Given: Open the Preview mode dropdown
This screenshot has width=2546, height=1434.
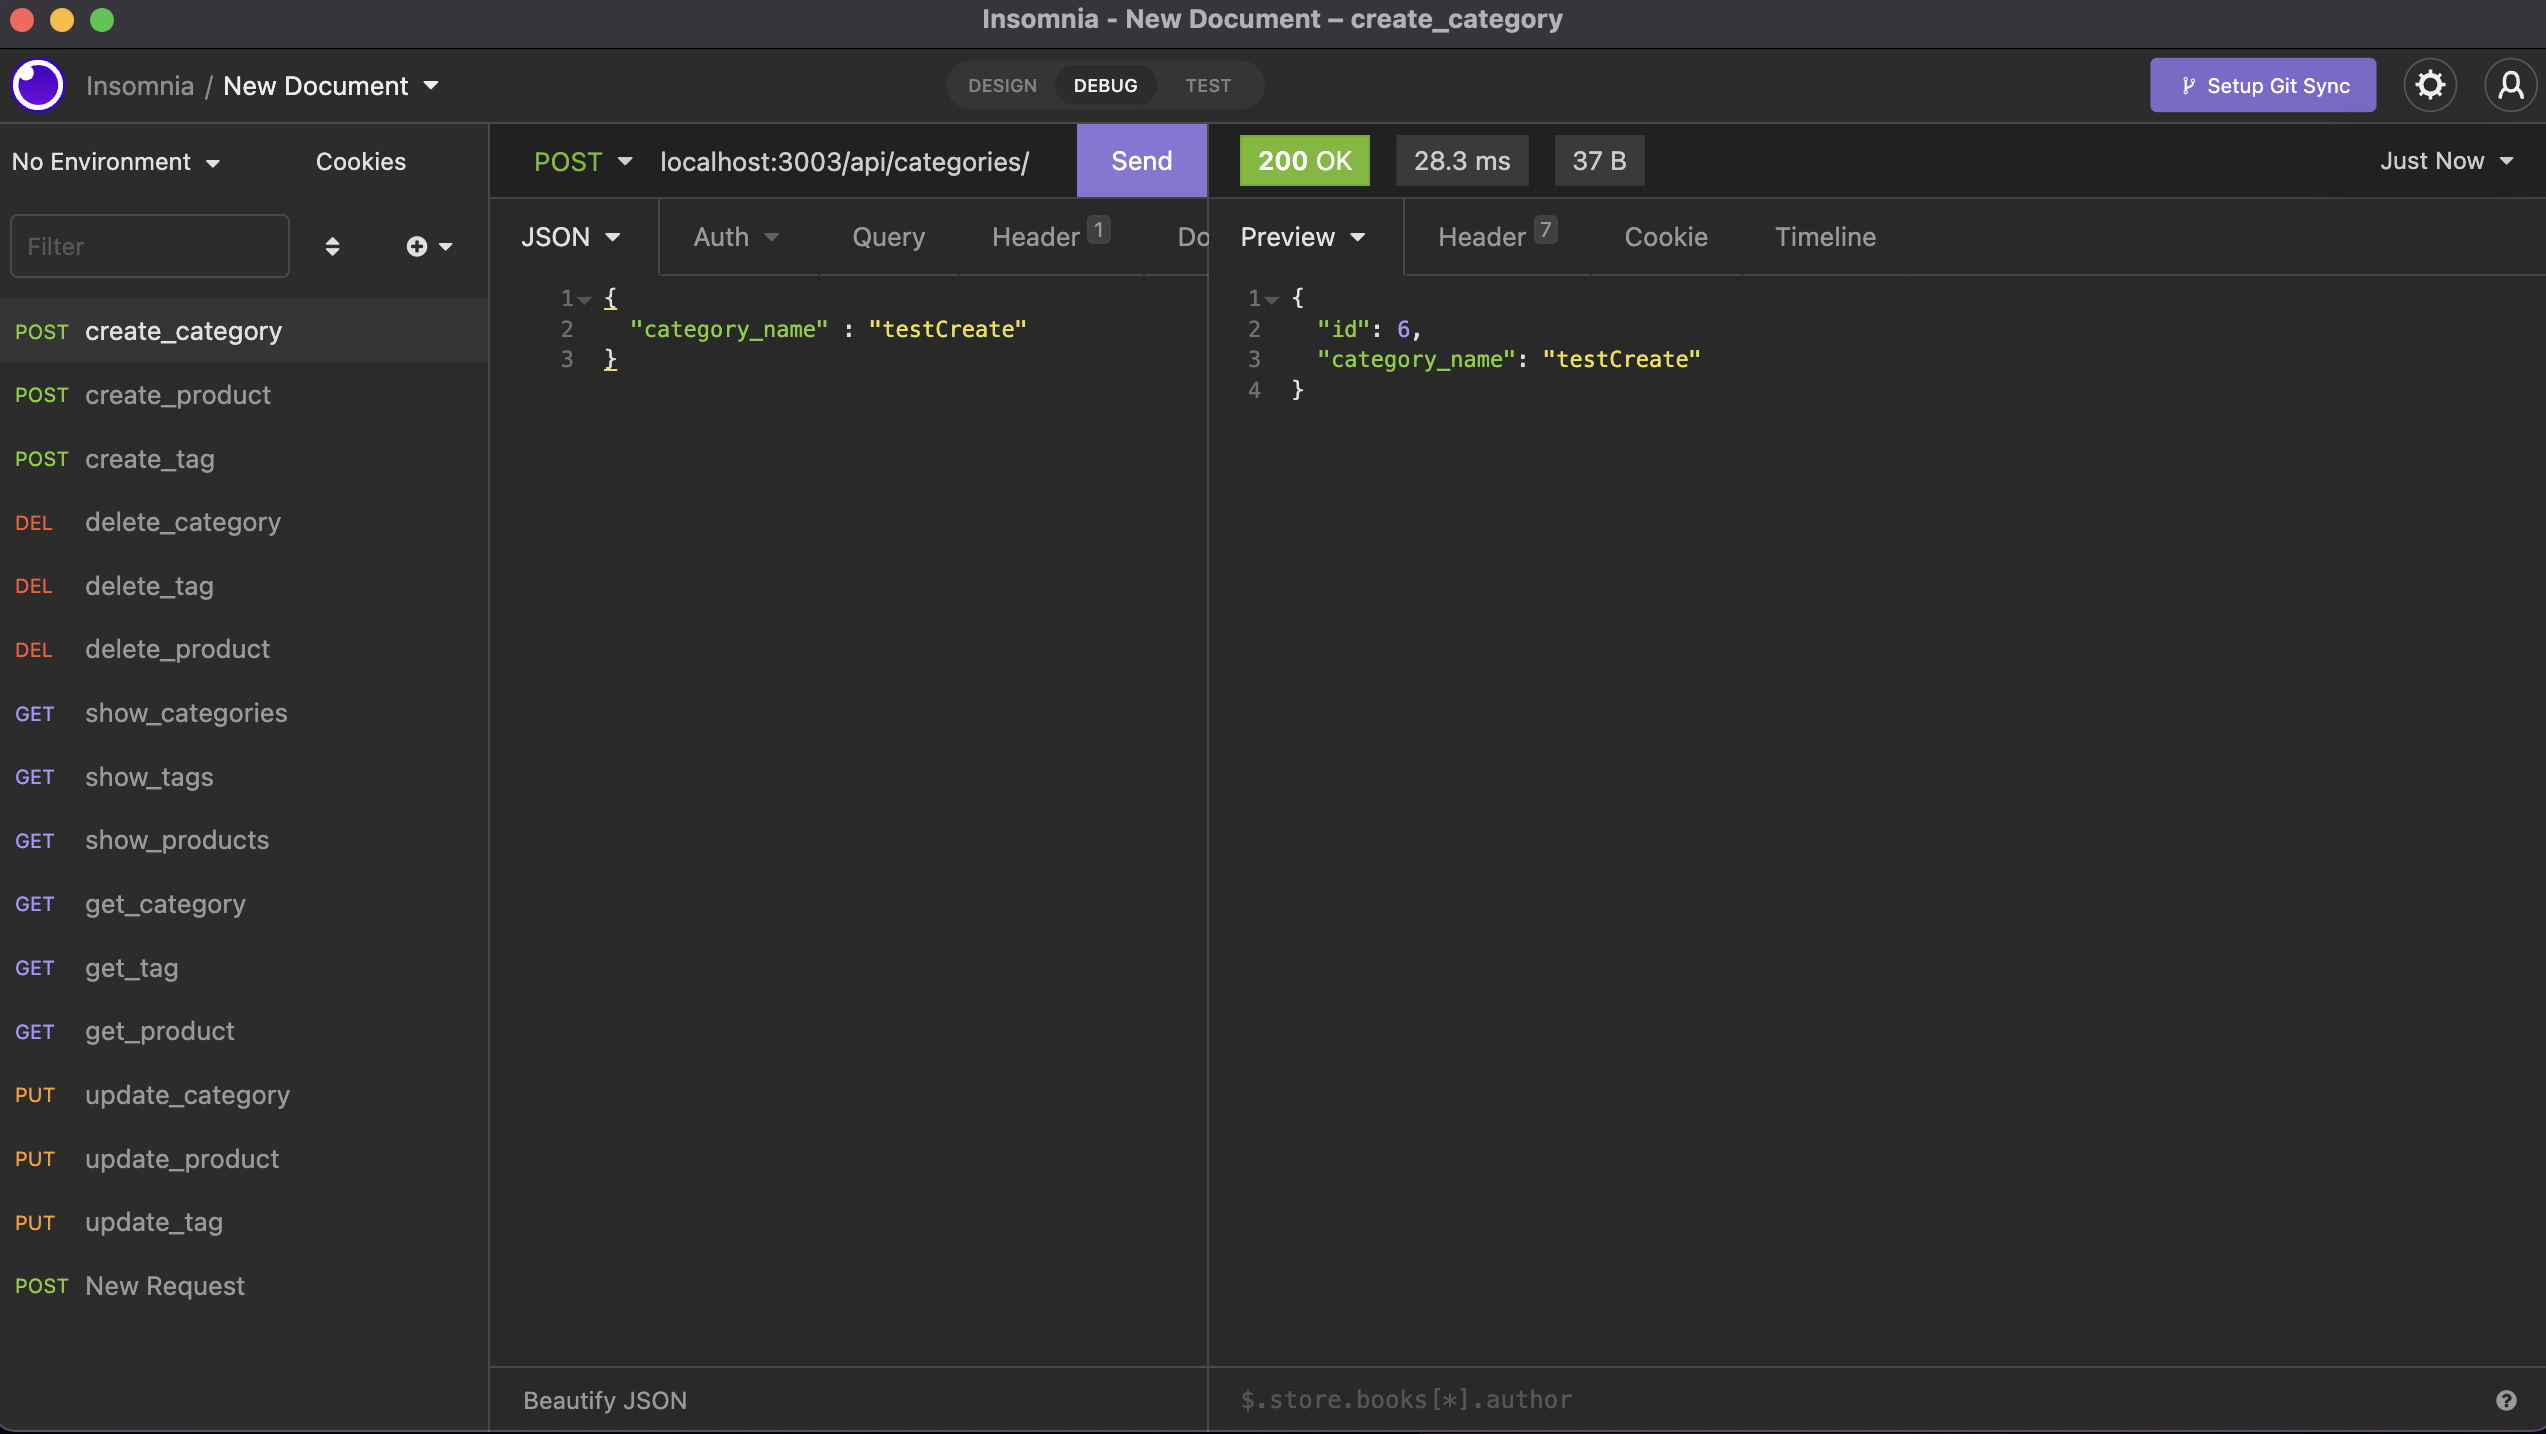Looking at the screenshot, I should (x=1303, y=237).
